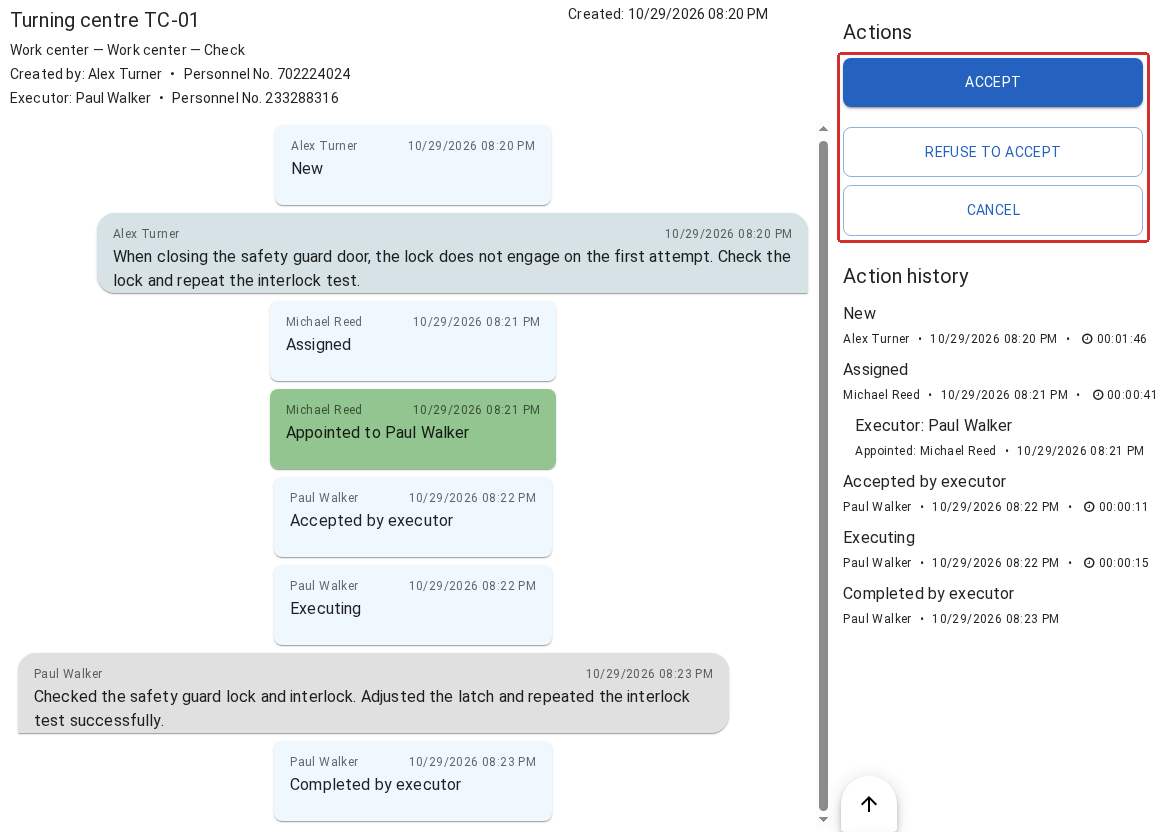Click the 'Actions' heading
The width and height of the screenshot is (1160, 832).
877,32
